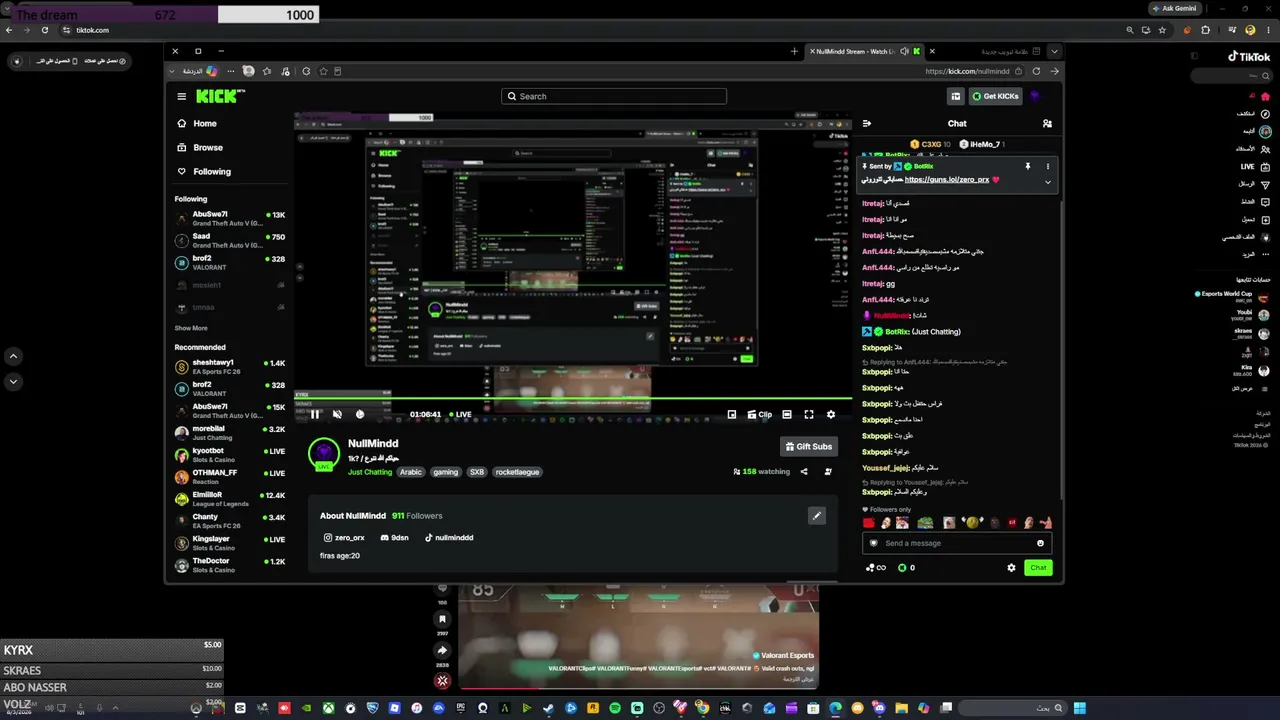The height and width of the screenshot is (720, 1280).
Task: Click Ask Gemini in Chrome
Action: tap(1174, 8)
